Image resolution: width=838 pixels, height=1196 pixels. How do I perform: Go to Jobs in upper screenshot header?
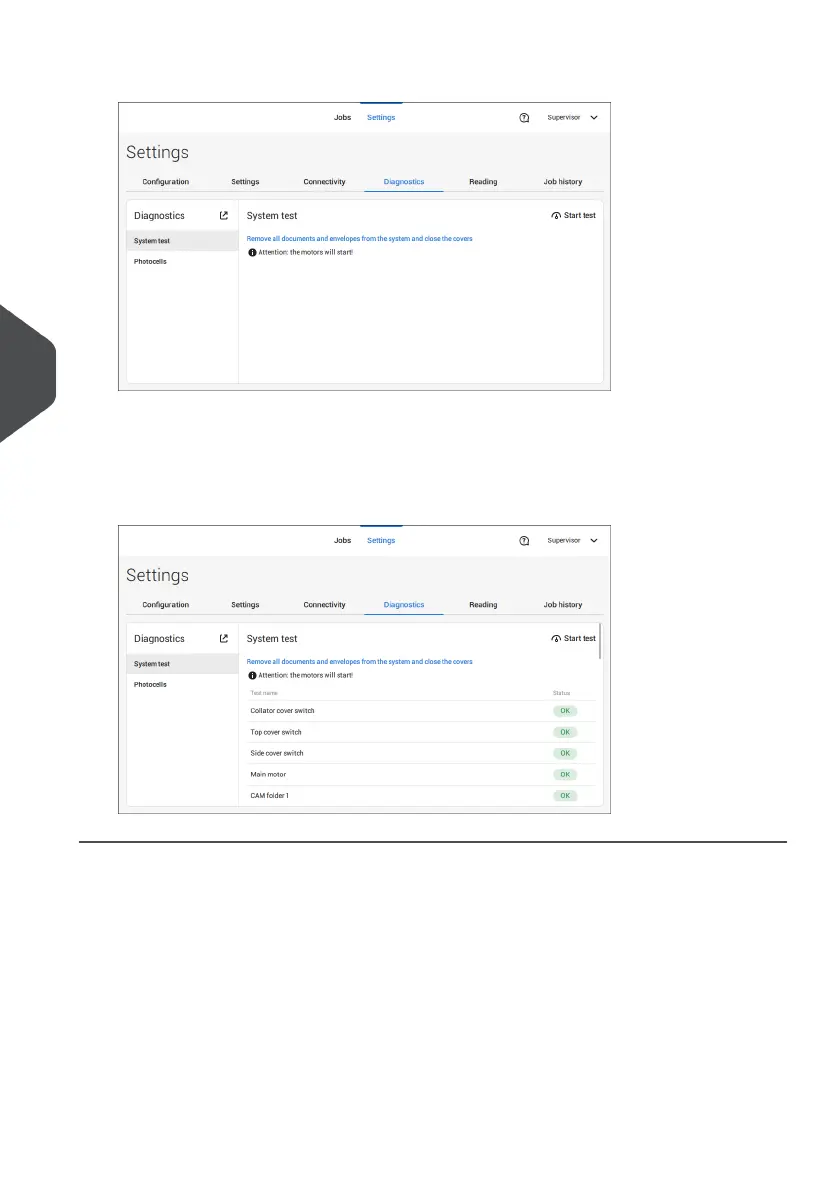click(x=342, y=117)
